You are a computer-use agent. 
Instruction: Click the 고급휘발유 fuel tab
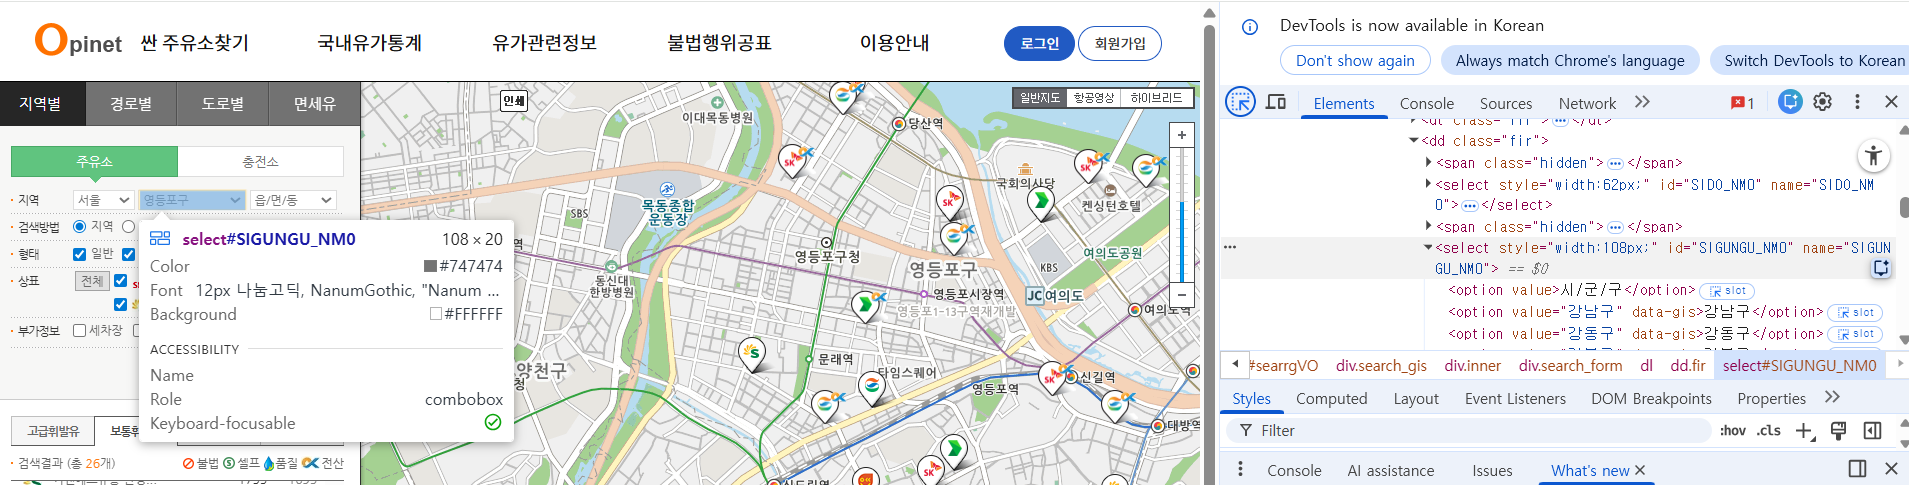[x=53, y=431]
